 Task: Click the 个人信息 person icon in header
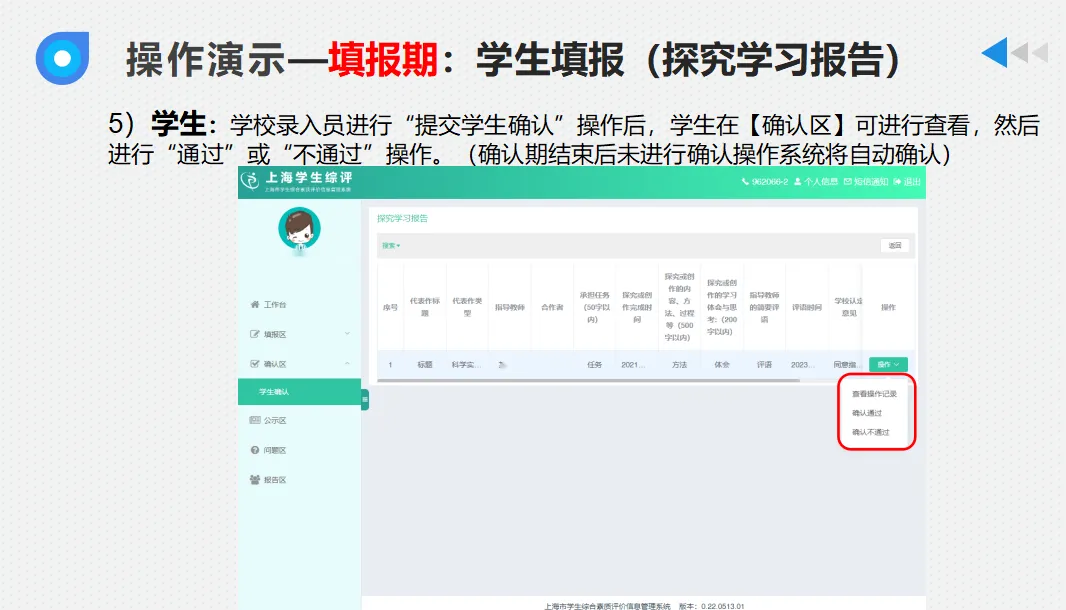pyautogui.click(x=798, y=182)
